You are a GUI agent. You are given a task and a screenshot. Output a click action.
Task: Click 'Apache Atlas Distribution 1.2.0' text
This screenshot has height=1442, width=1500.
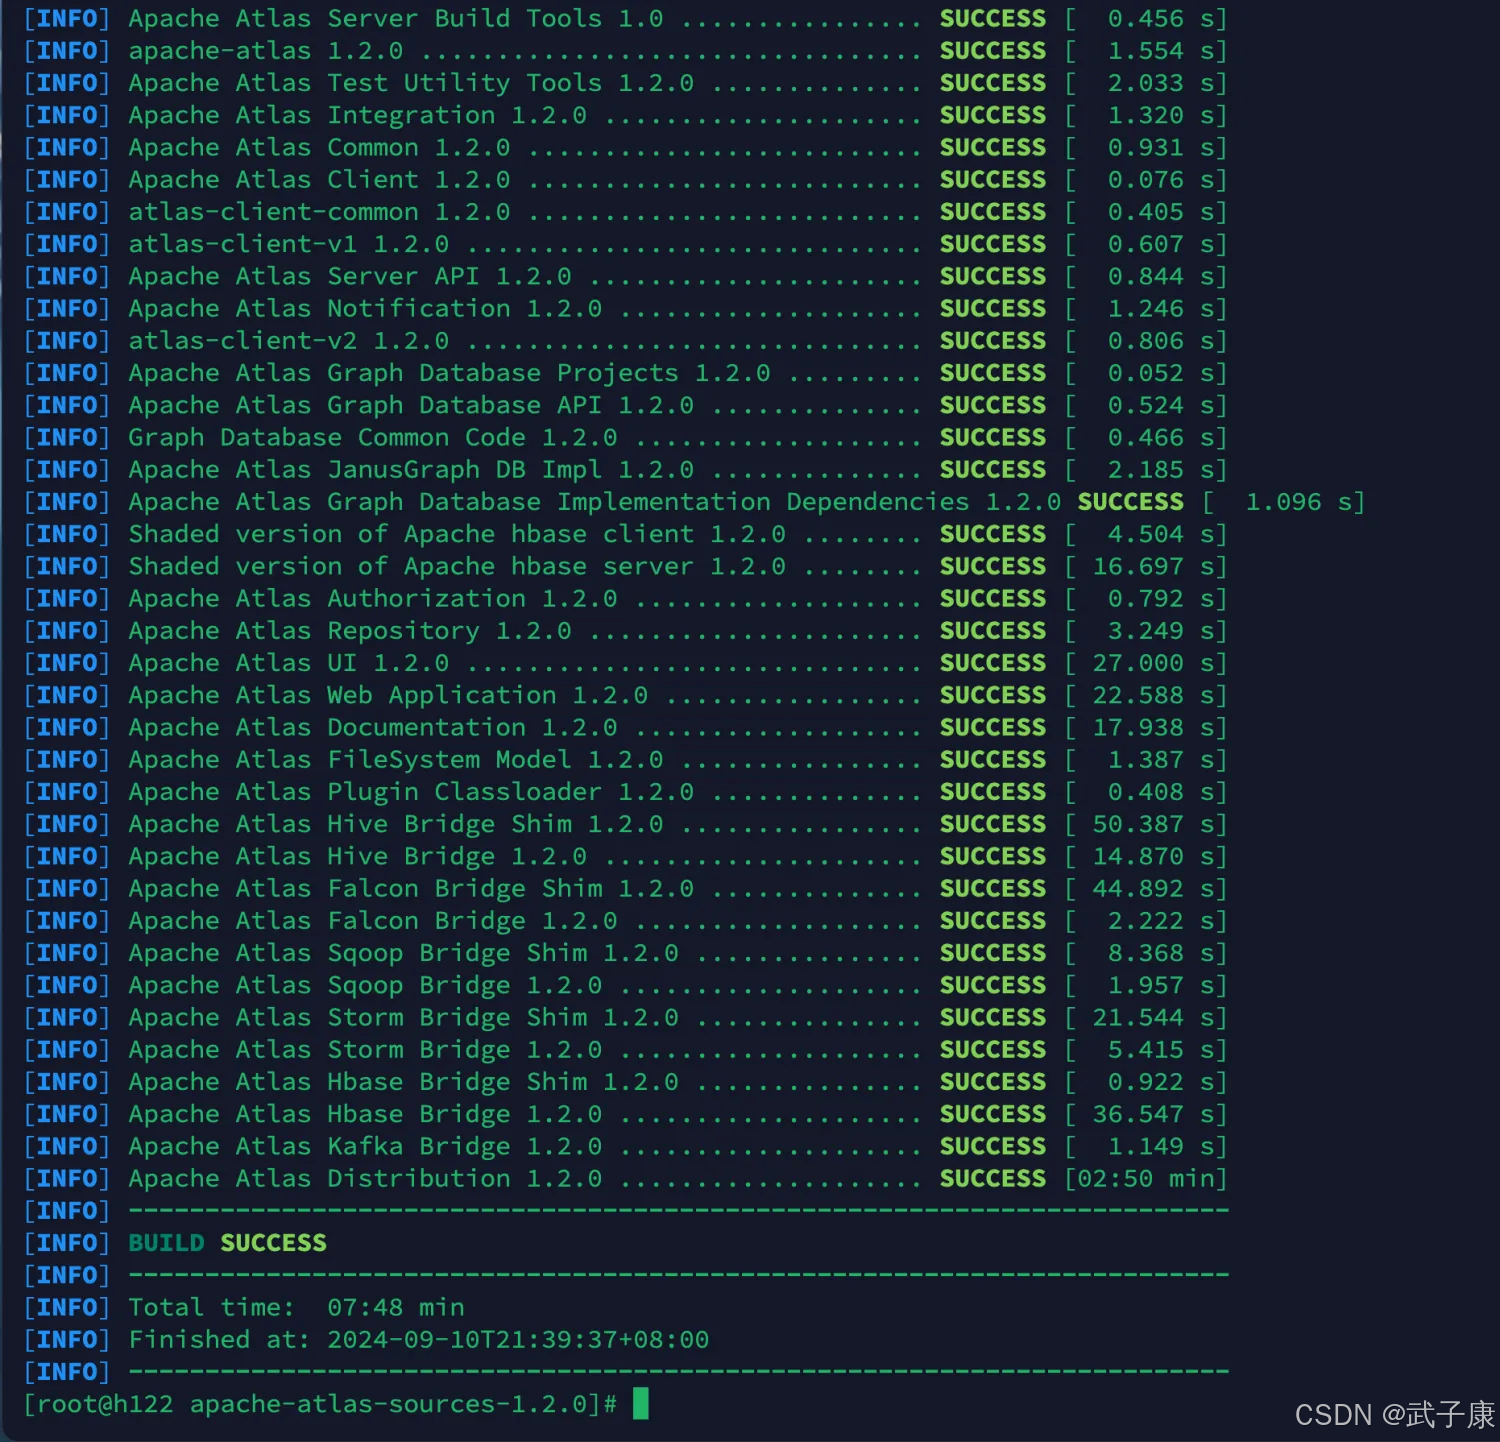(365, 1179)
